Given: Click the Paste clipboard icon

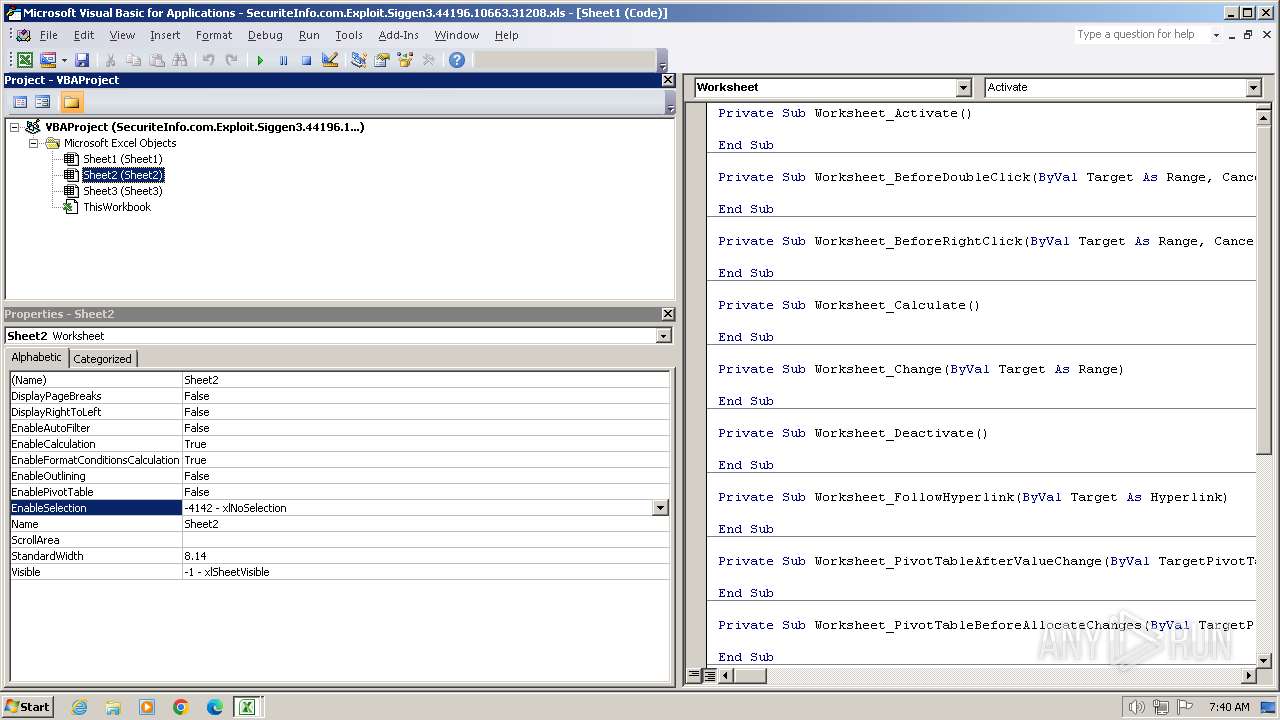Looking at the screenshot, I should coord(156,60).
